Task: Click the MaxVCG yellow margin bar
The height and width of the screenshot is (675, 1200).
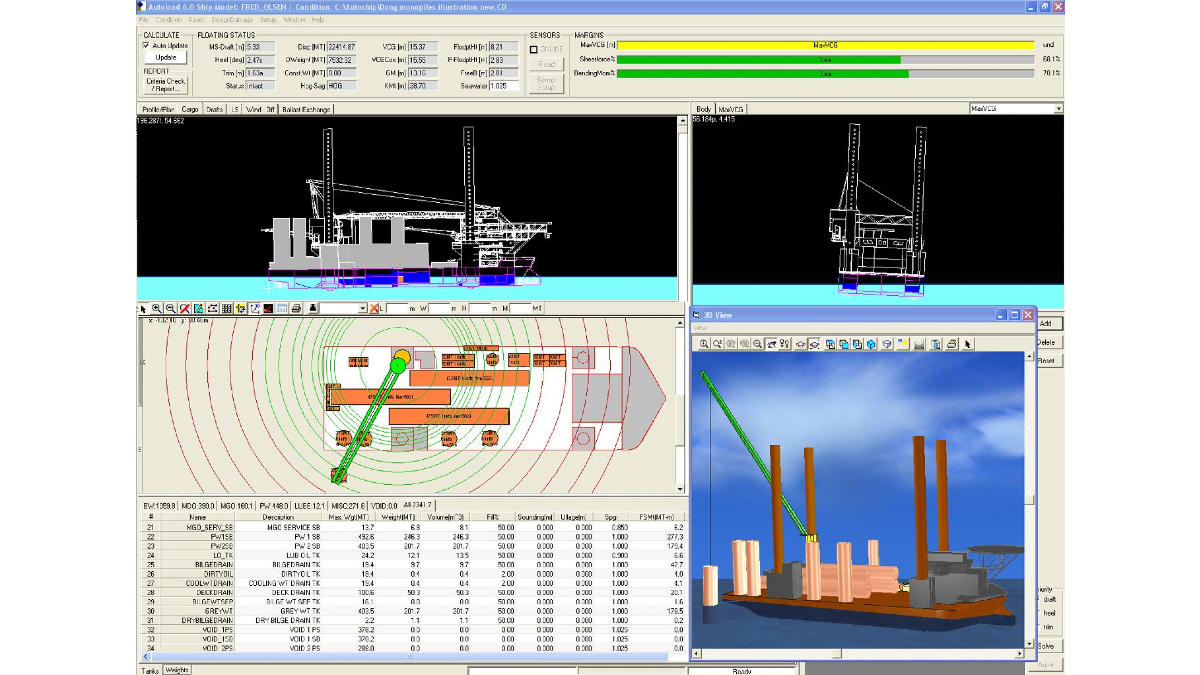Action: point(826,46)
